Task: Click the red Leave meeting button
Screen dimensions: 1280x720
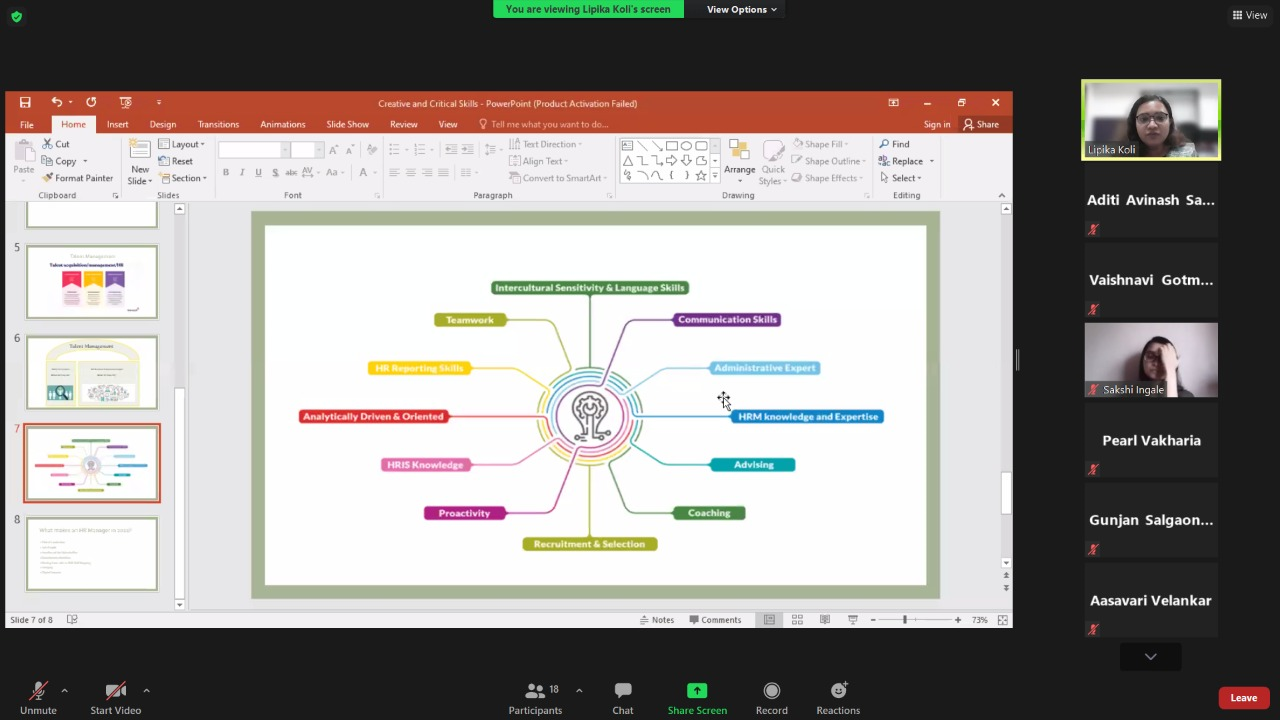Action: tap(1243, 698)
